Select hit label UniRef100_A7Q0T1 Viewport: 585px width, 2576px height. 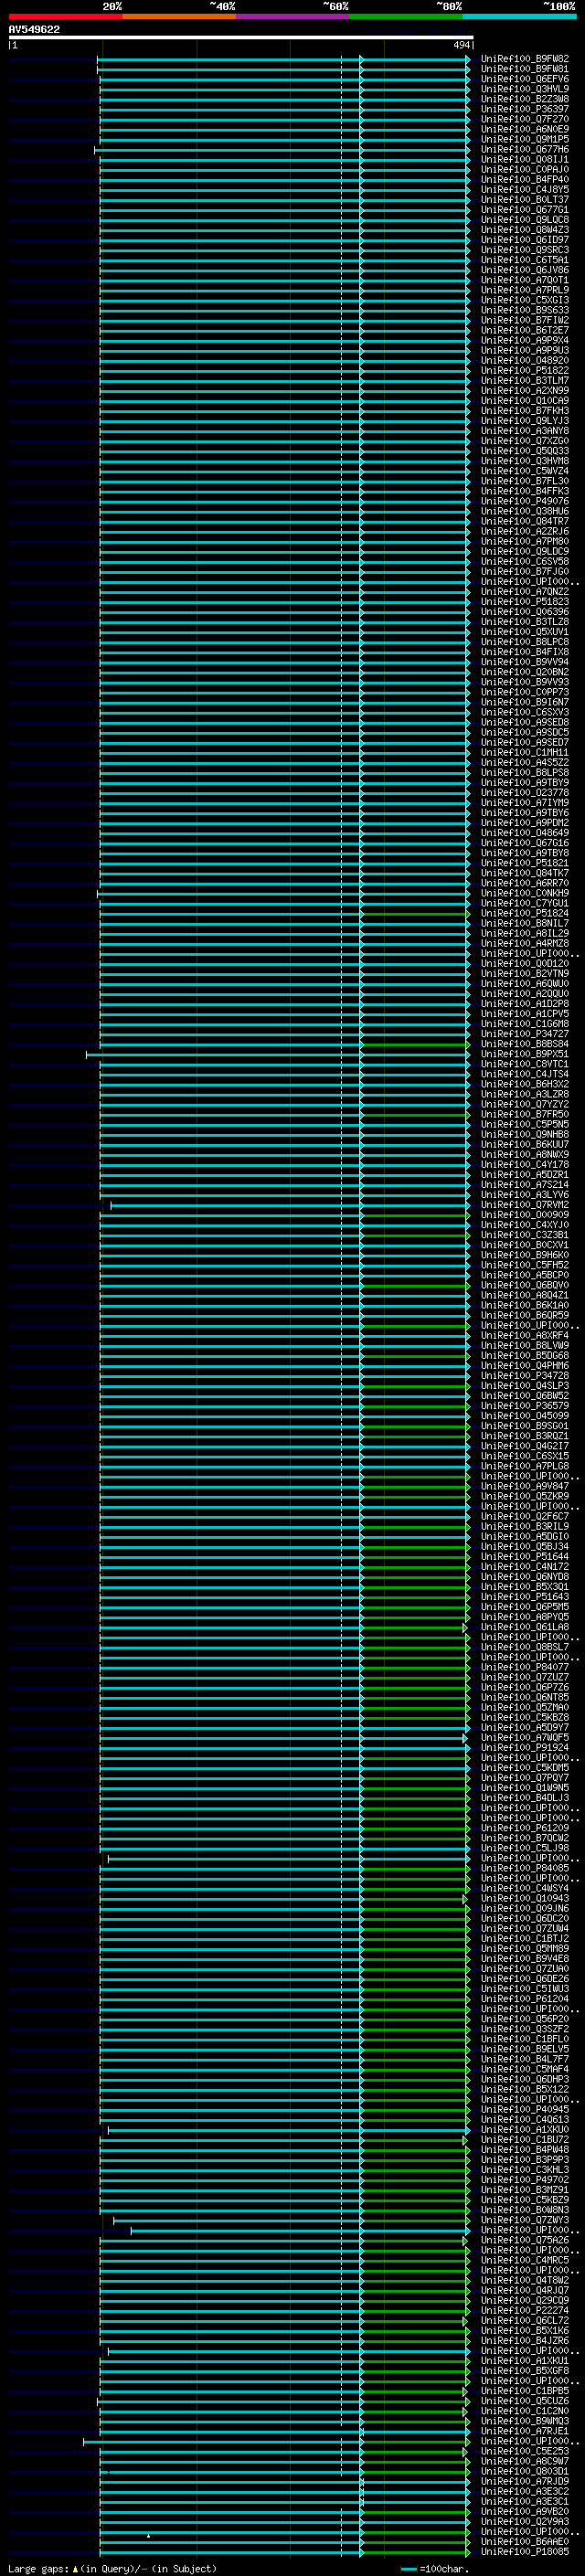(x=524, y=280)
